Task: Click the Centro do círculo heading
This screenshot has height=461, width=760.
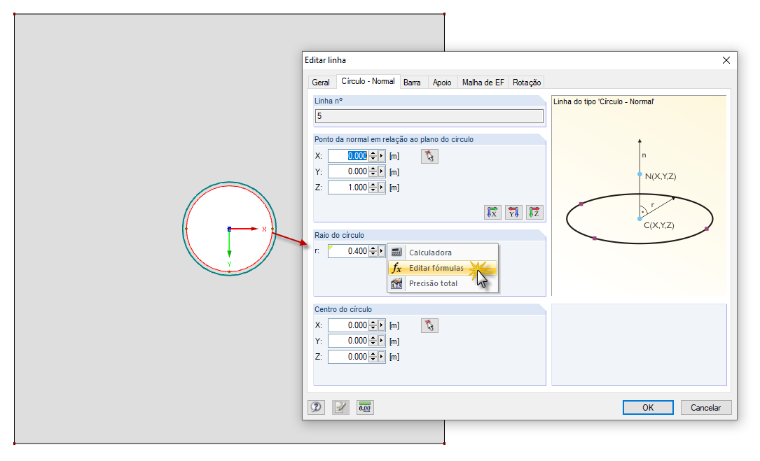Action: (x=343, y=309)
